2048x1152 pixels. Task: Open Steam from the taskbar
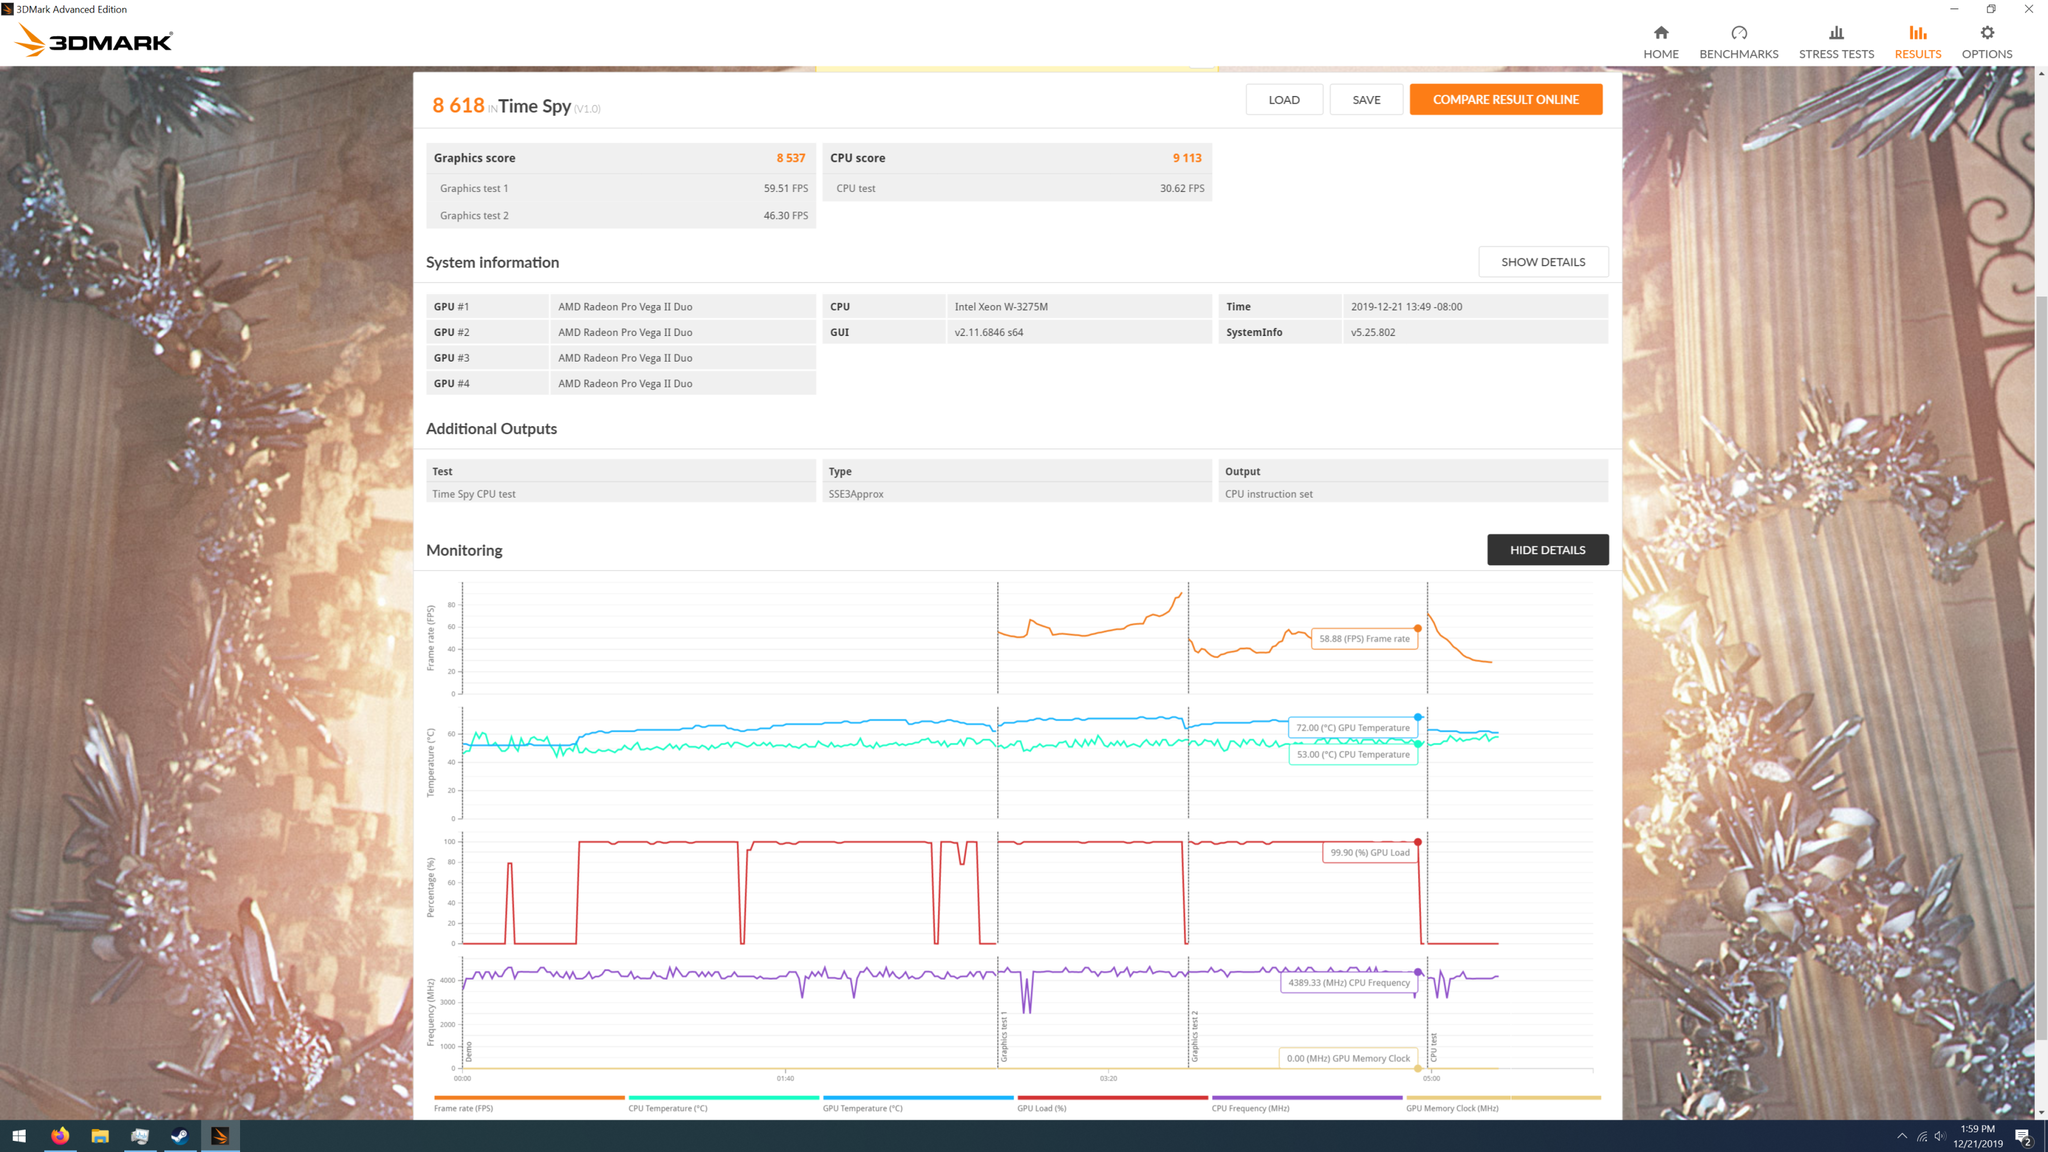tap(180, 1136)
